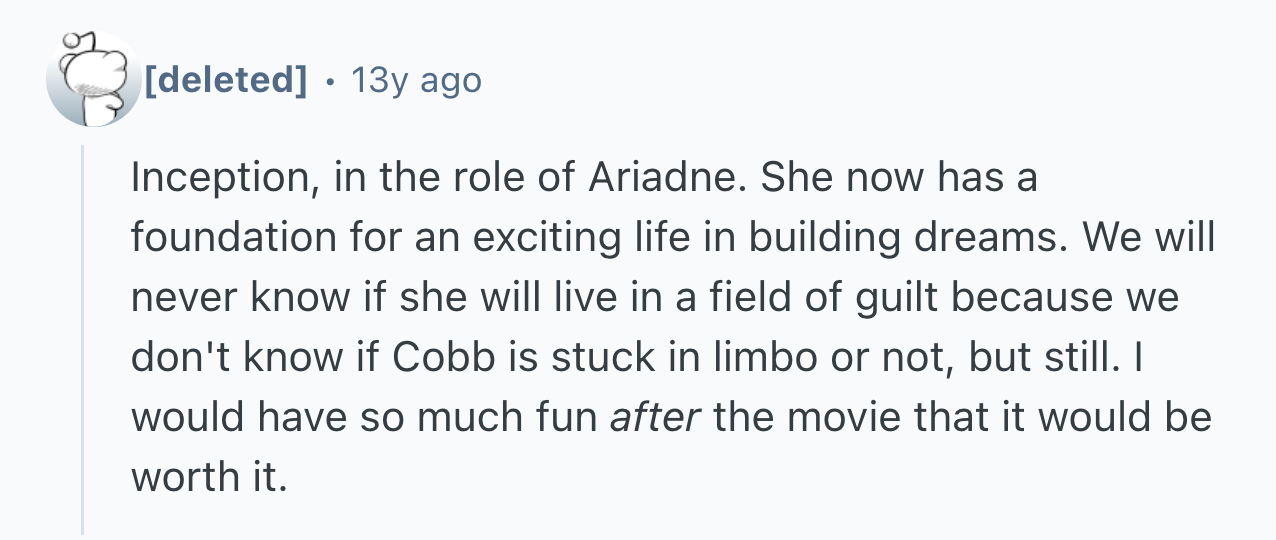Click the dot separator before the timestamp
This screenshot has height=540, width=1276.
pos(330,80)
